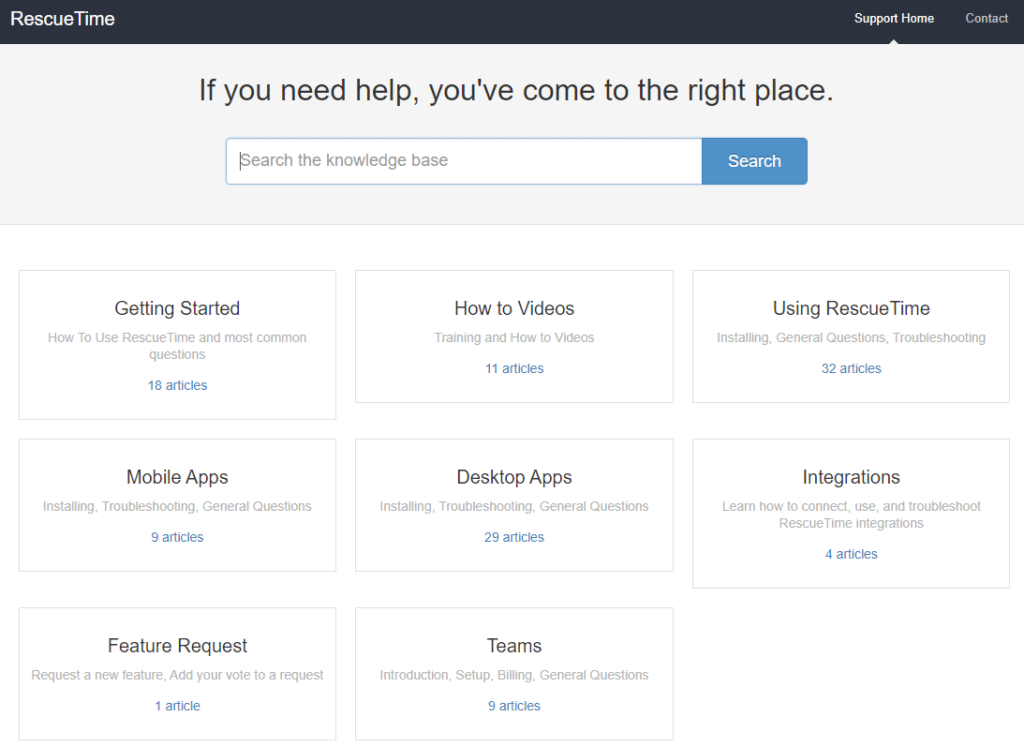The width and height of the screenshot is (1024, 747).
Task: Open the Integrations category
Action: pos(851,477)
